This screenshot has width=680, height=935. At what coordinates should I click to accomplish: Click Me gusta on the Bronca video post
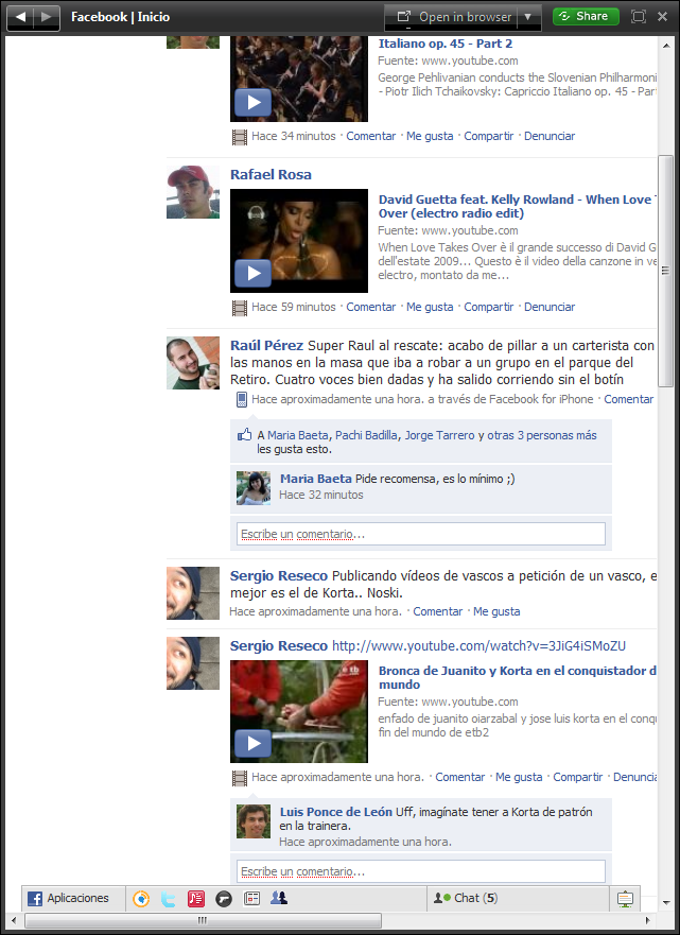click(x=519, y=778)
